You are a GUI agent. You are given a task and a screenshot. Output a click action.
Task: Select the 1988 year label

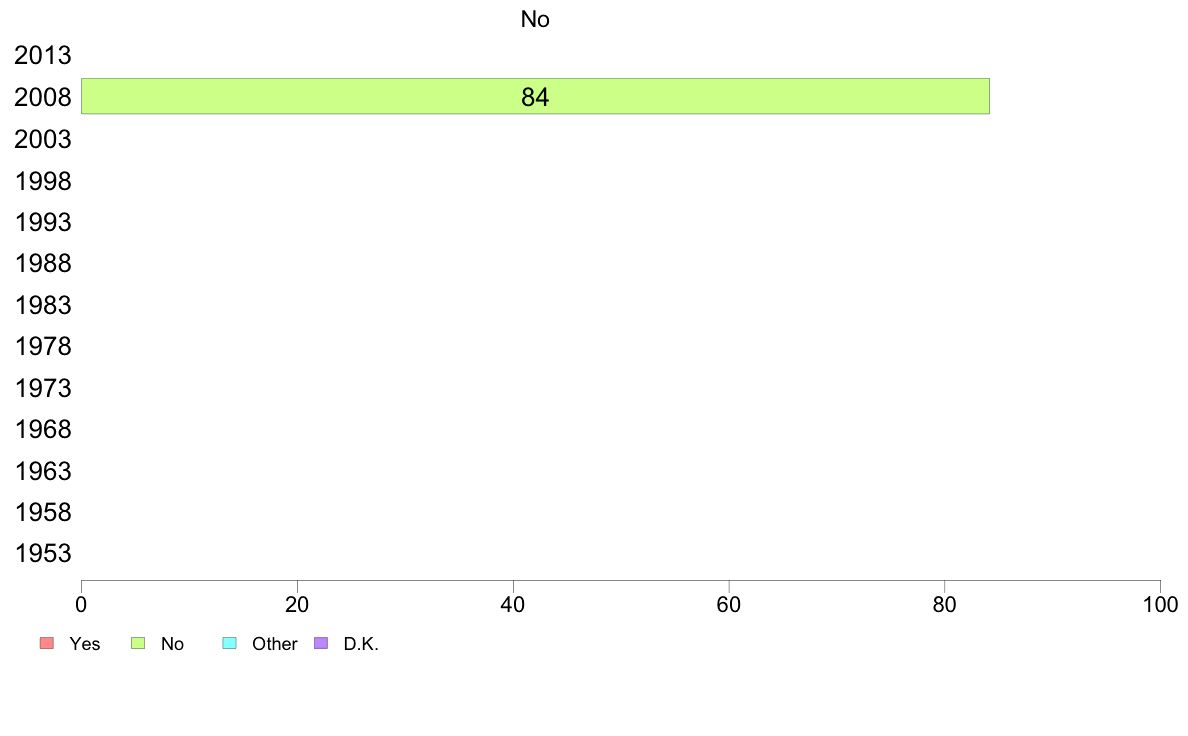pyautogui.click(x=42, y=263)
